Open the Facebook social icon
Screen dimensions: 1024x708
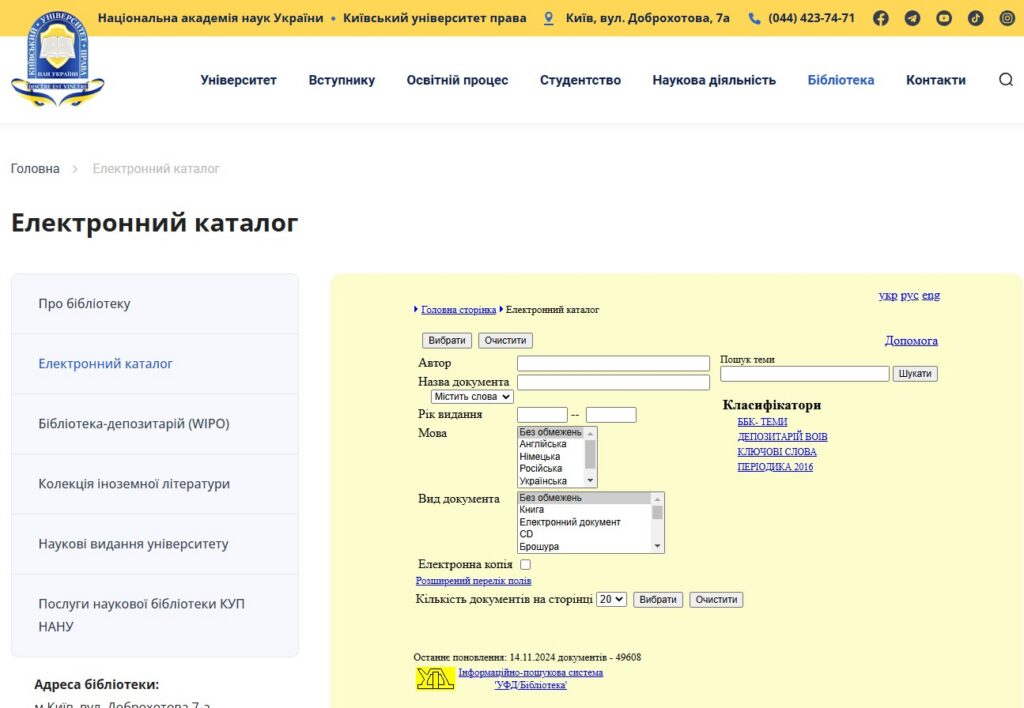pos(880,18)
